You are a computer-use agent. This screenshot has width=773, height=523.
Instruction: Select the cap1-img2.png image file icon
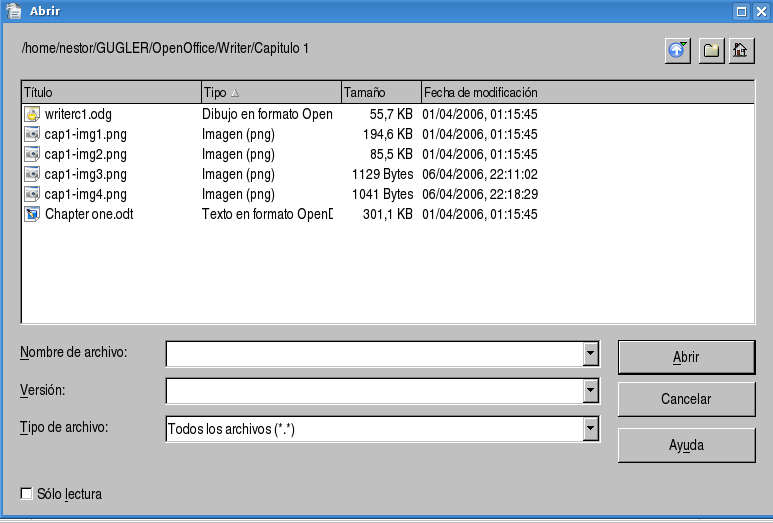point(32,154)
